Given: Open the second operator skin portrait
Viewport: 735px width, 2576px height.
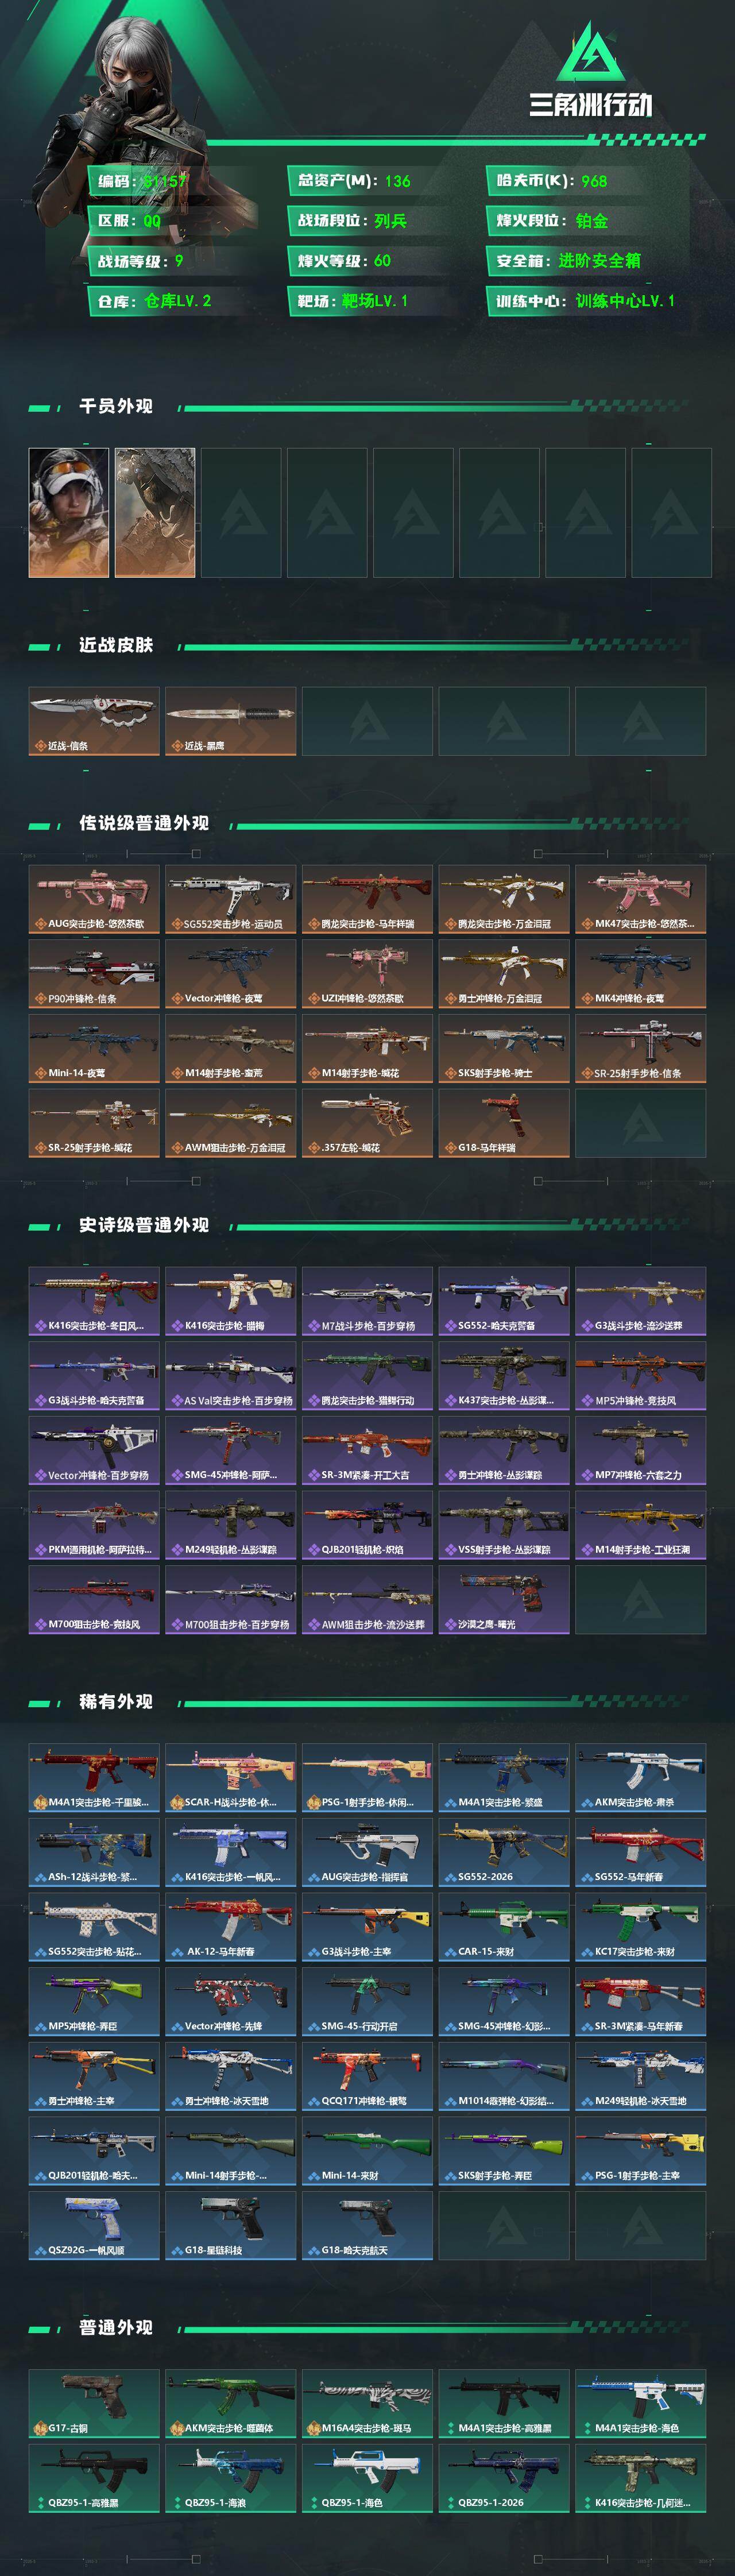Looking at the screenshot, I should [155, 513].
